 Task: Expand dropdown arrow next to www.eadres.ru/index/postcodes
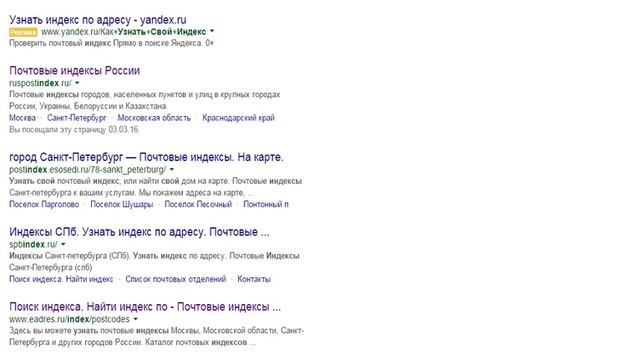tap(136, 319)
